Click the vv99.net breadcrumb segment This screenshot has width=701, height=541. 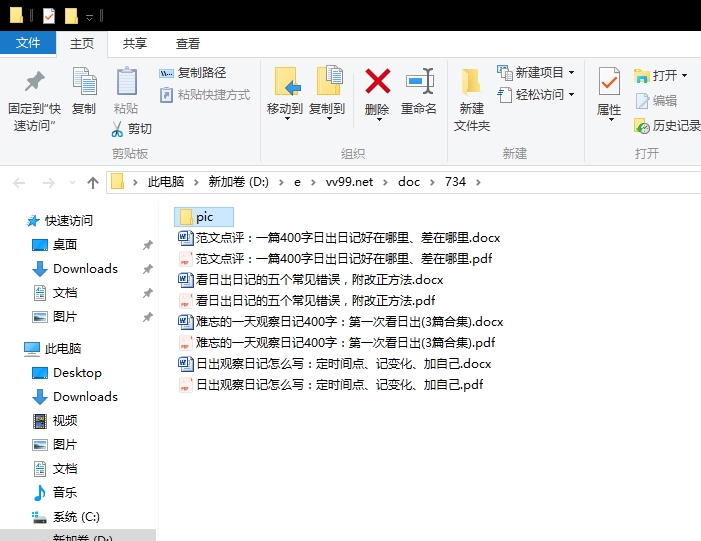pyautogui.click(x=349, y=182)
